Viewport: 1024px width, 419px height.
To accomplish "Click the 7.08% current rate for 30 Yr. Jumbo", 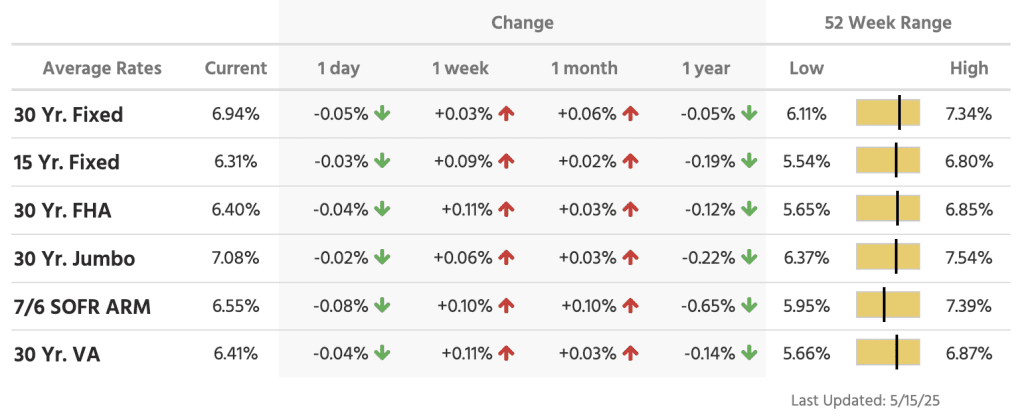I will 236,258.
